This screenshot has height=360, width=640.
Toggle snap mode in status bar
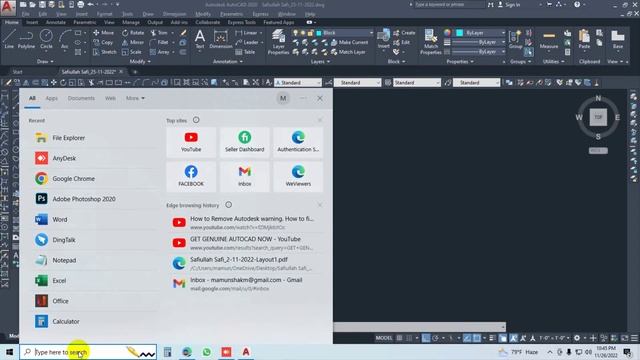pyautogui.click(x=409, y=338)
